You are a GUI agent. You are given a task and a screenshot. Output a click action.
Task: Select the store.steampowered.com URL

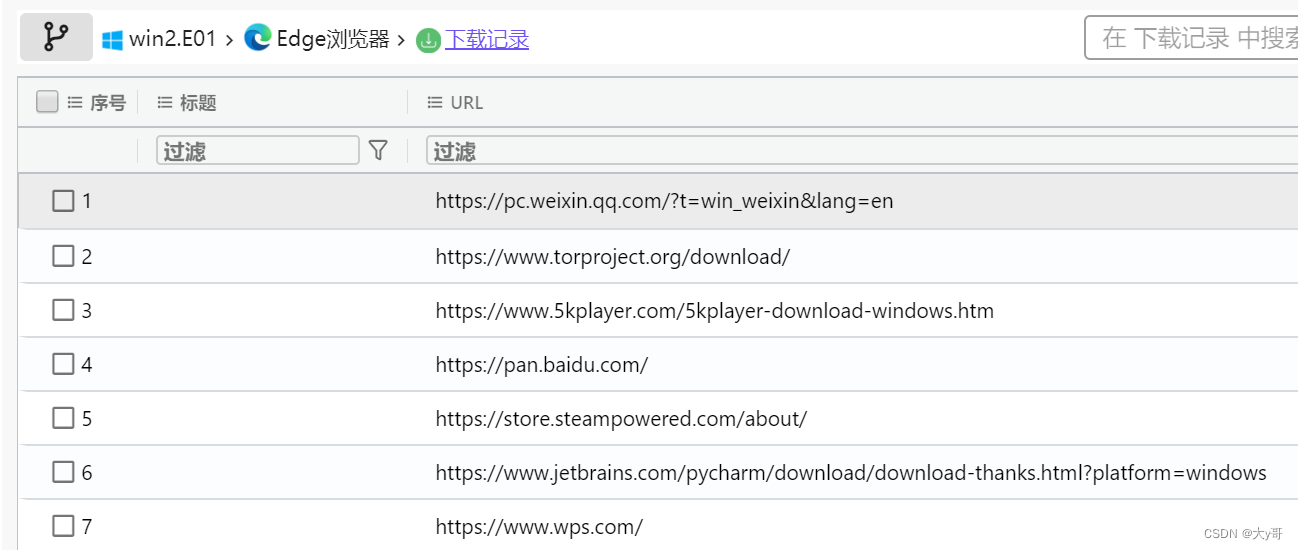coord(621,418)
